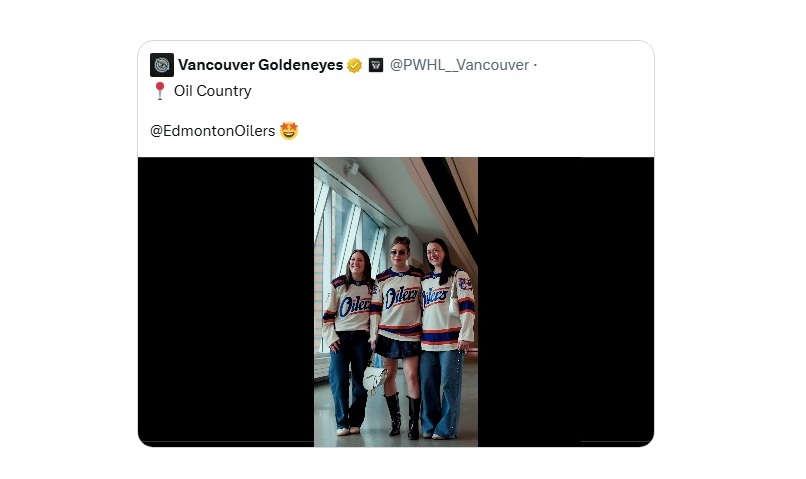Viewport: 806px width, 479px height.
Task: Click the "Oil Country" post text
Action: [213, 91]
